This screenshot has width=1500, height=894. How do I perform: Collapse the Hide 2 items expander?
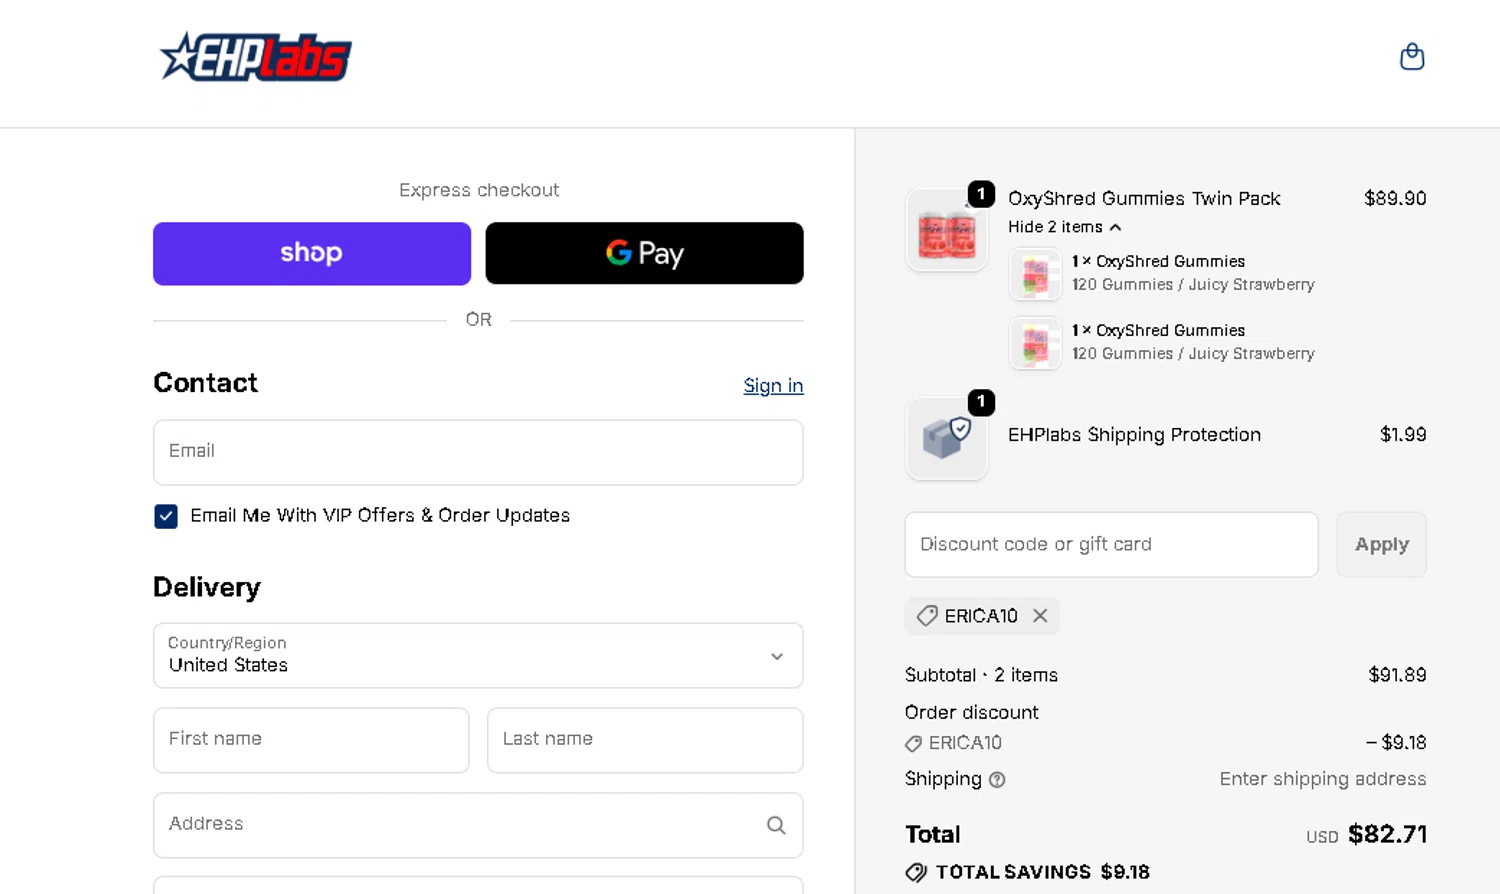coord(1064,227)
